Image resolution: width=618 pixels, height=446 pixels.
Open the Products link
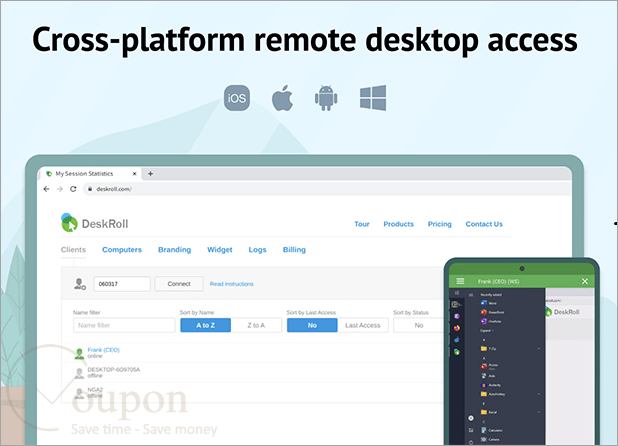[x=398, y=224]
